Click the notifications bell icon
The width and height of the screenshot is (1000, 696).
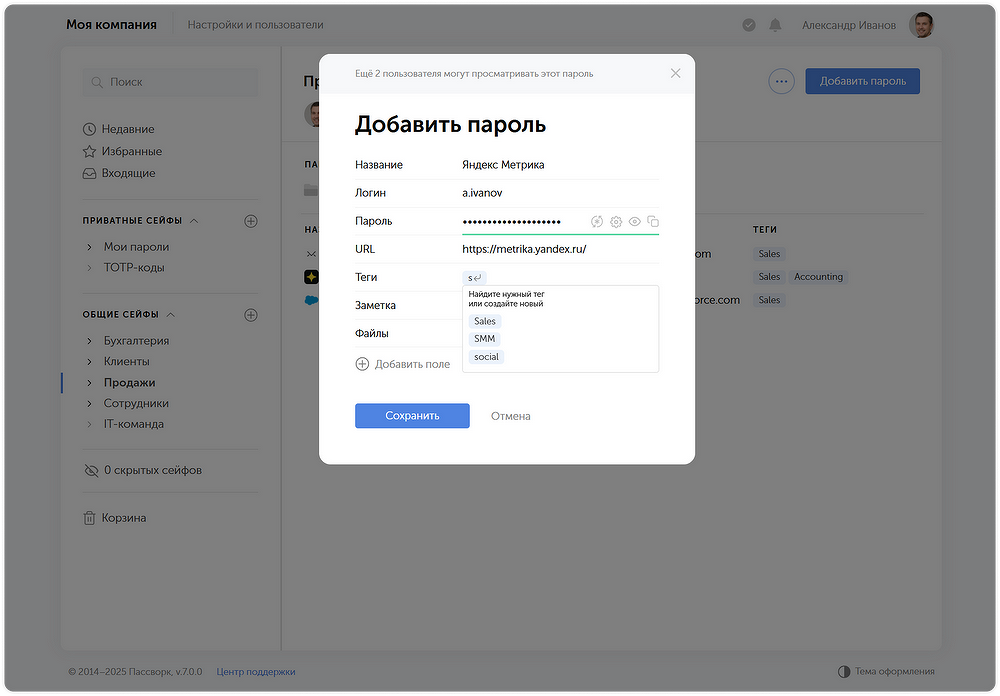[x=775, y=25]
